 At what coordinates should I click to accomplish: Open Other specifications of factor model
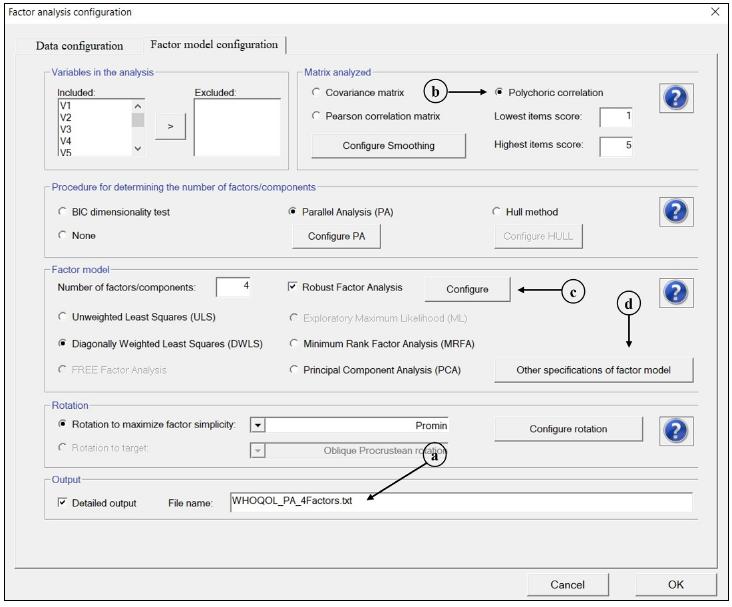point(593,370)
